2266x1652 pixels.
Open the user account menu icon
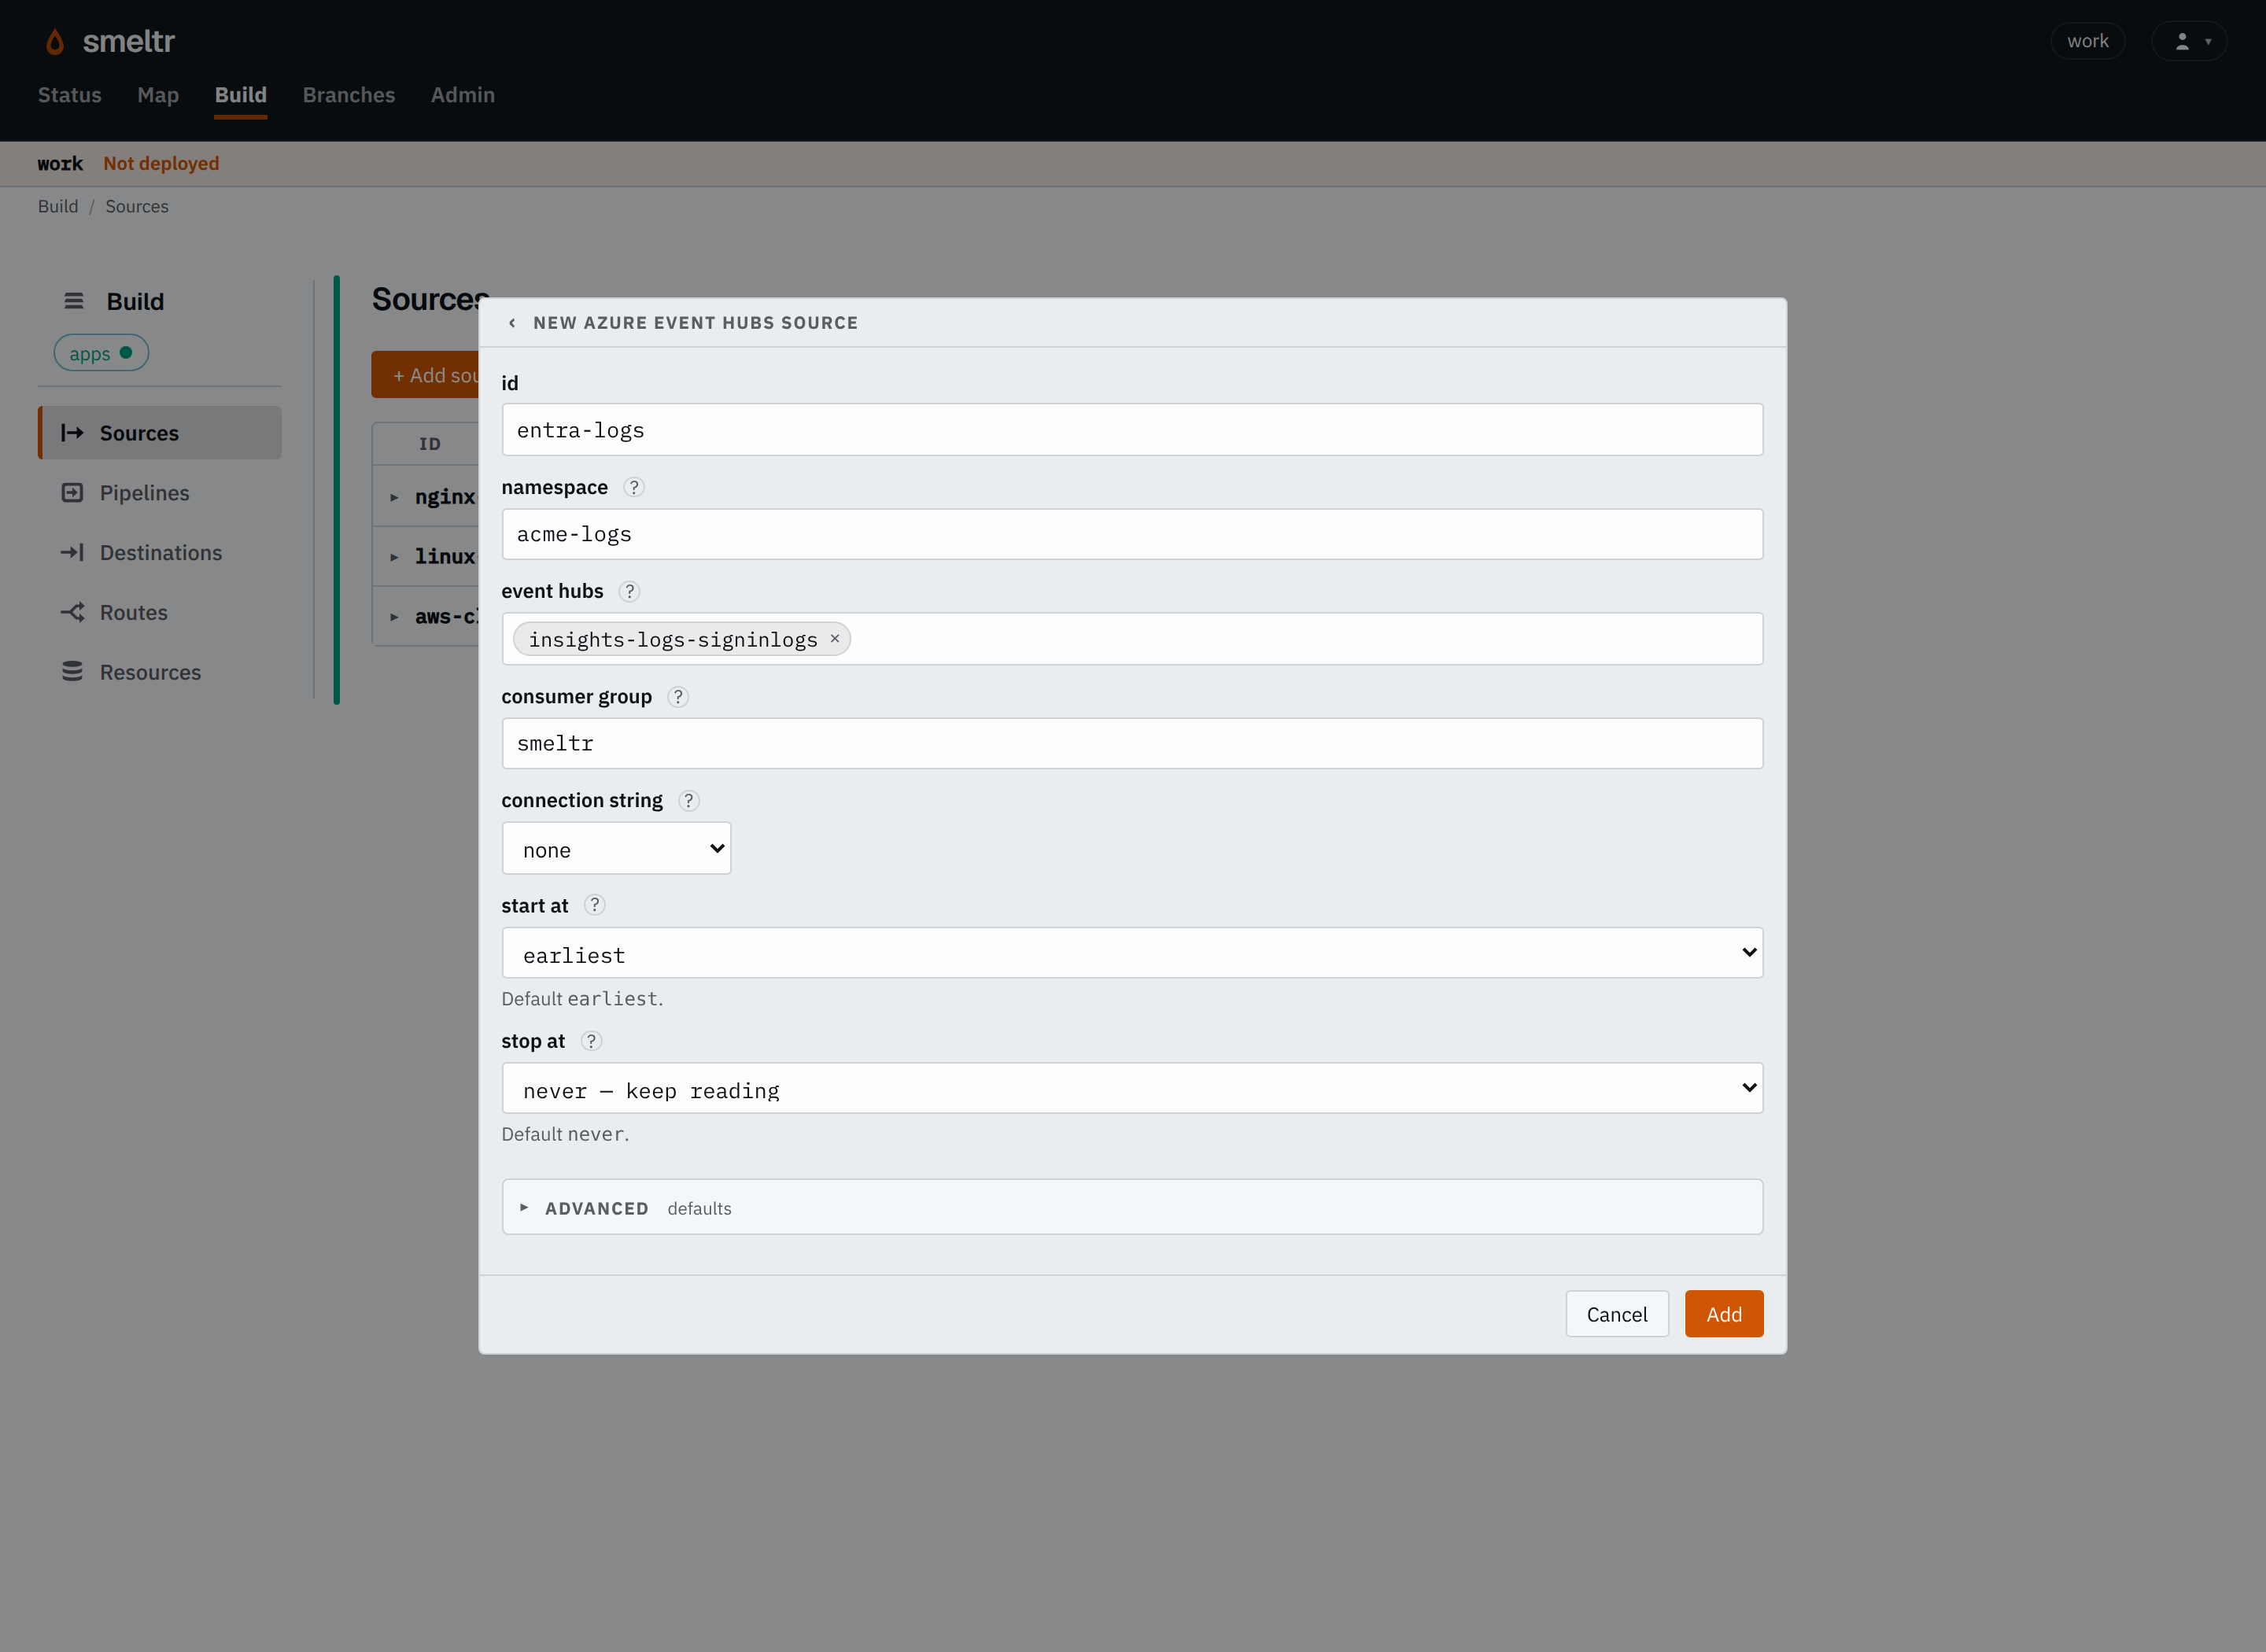2189,41
